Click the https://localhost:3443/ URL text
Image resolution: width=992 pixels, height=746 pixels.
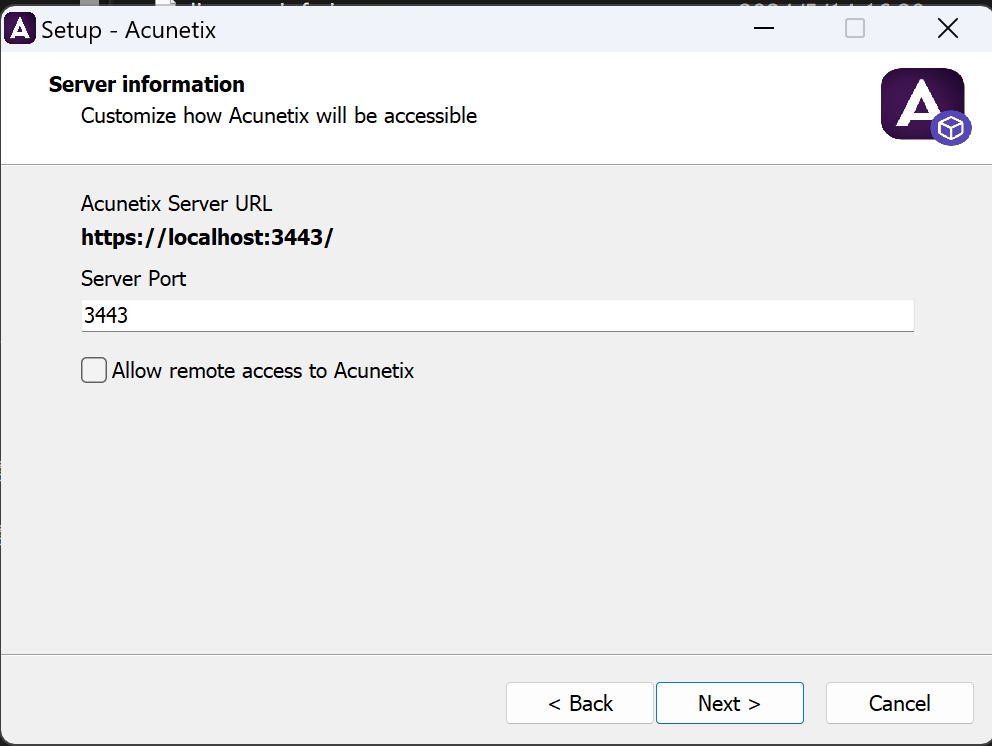pos(207,238)
